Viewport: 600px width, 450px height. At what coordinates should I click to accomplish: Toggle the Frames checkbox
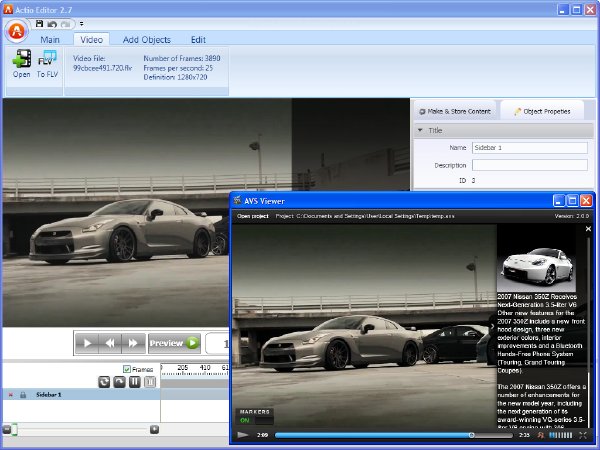point(127,369)
